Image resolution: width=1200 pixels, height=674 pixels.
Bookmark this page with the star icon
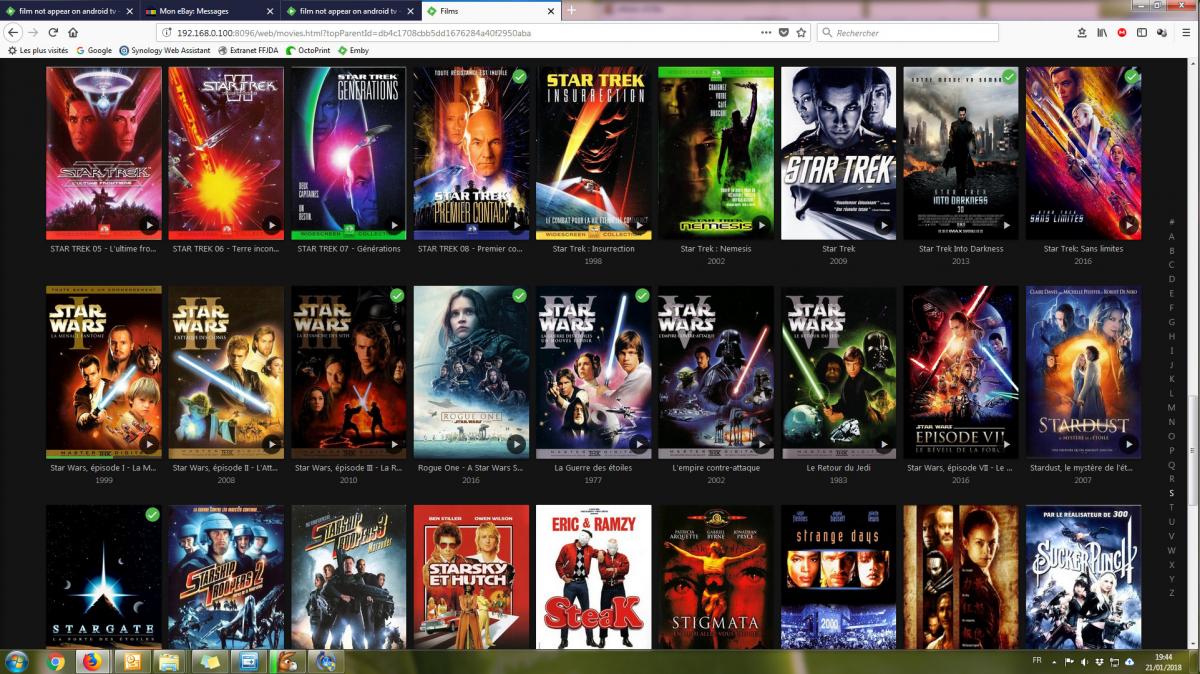coord(801,32)
